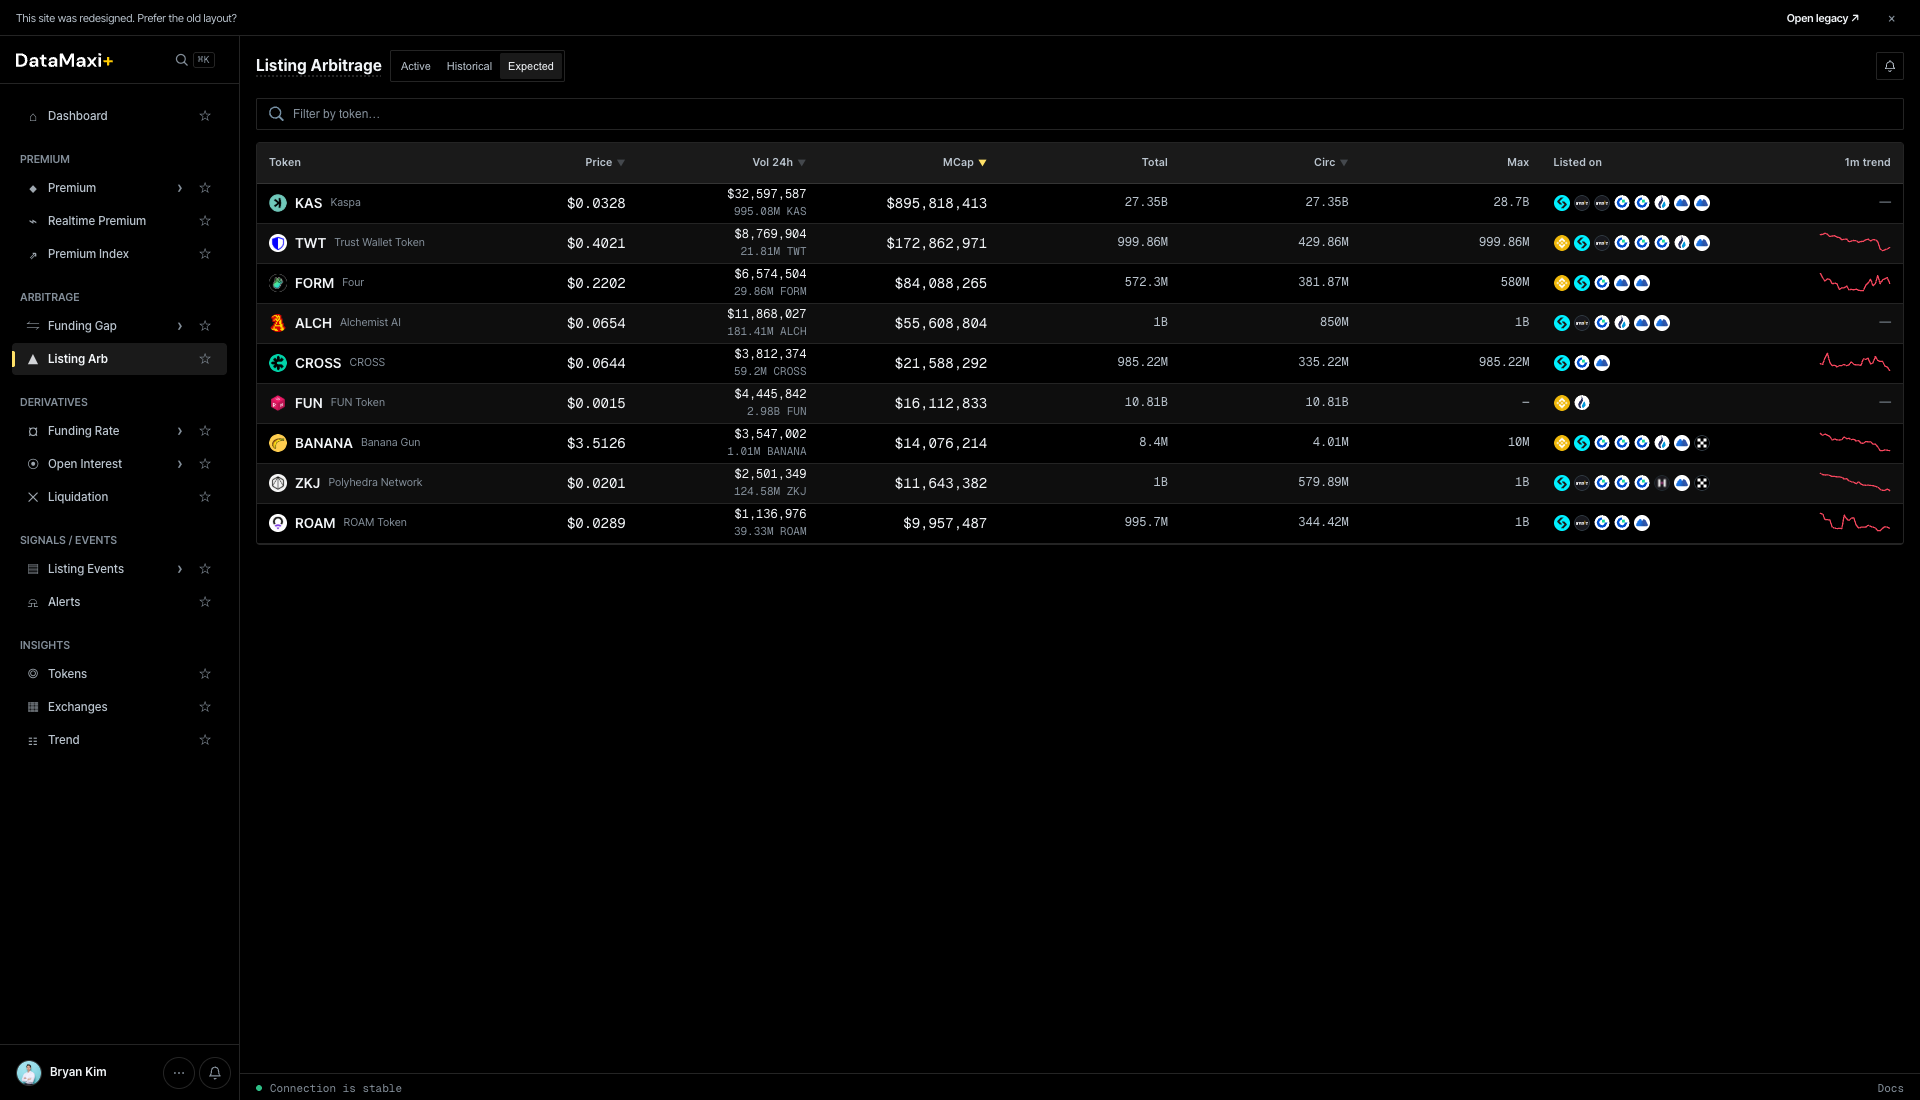
Task: Click the ROAM 1m trend sparkline
Action: 1854,522
